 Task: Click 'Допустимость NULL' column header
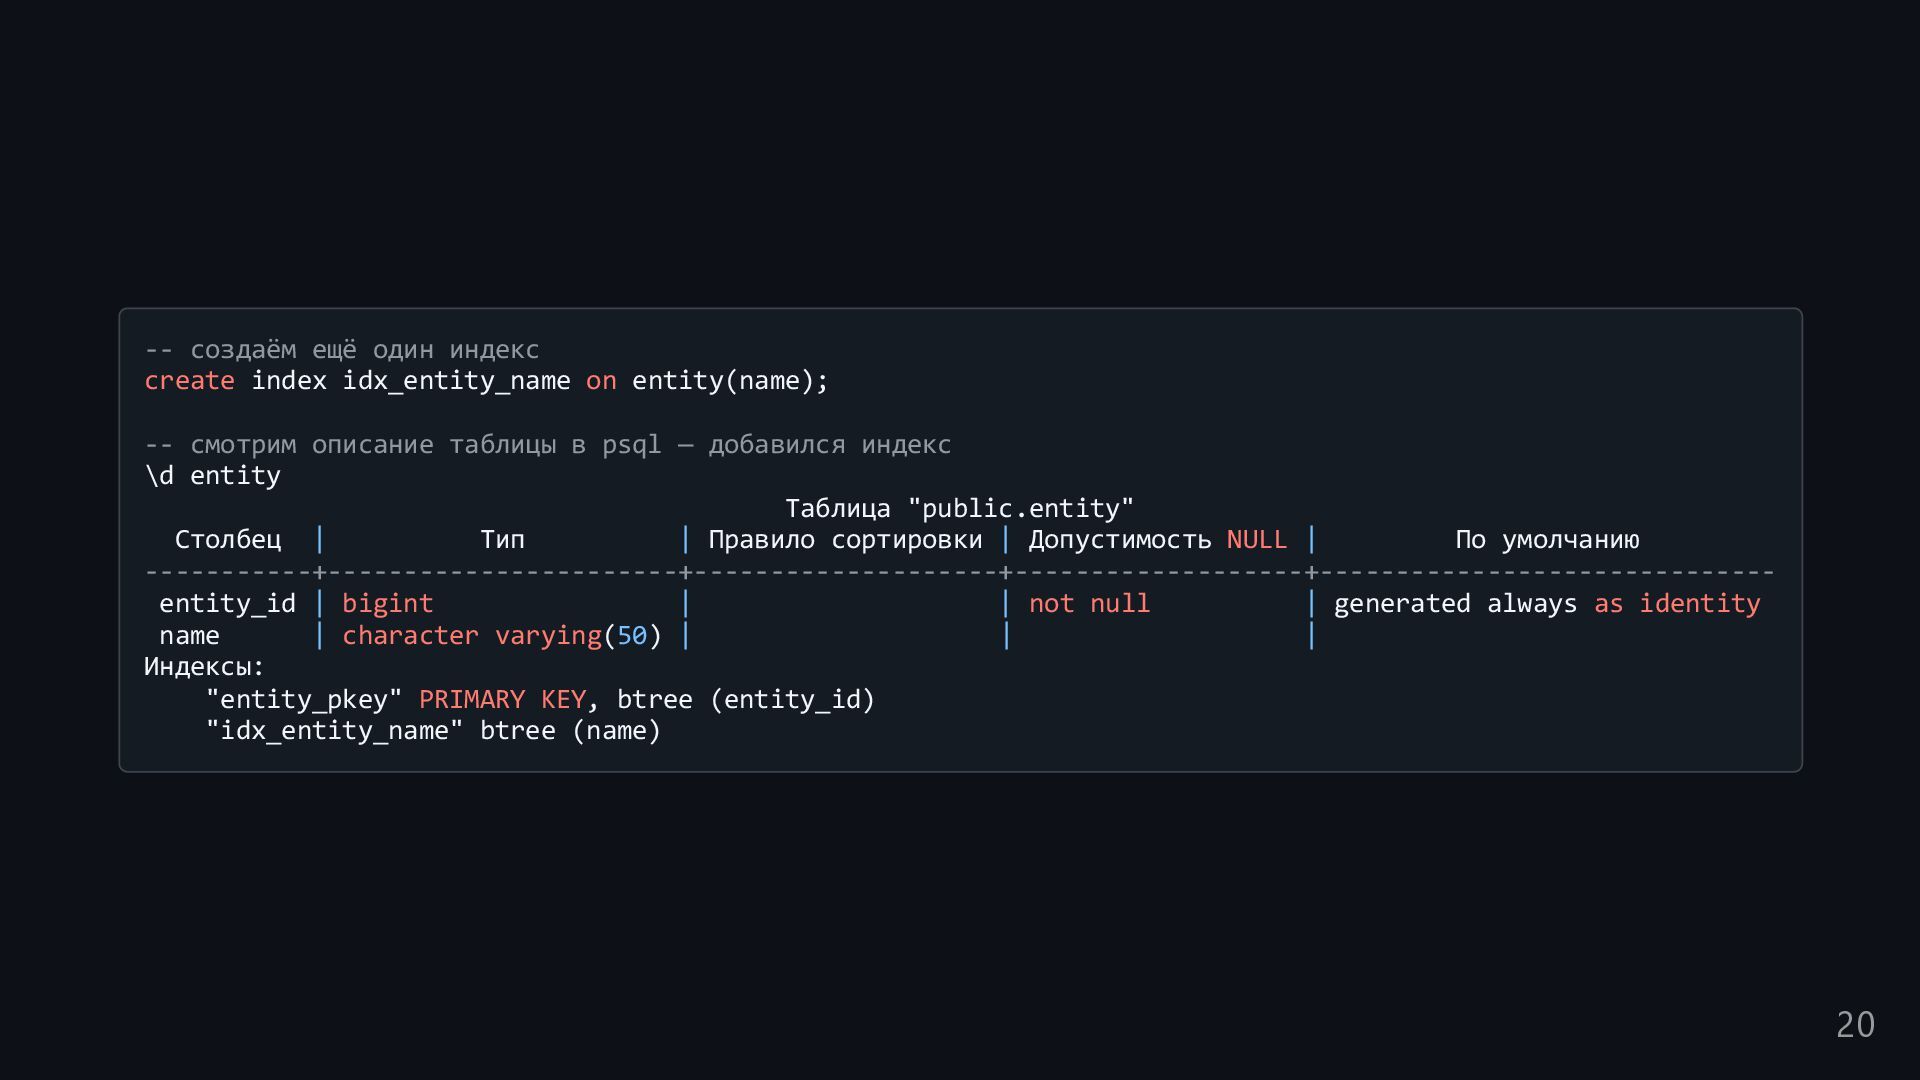[1157, 540]
